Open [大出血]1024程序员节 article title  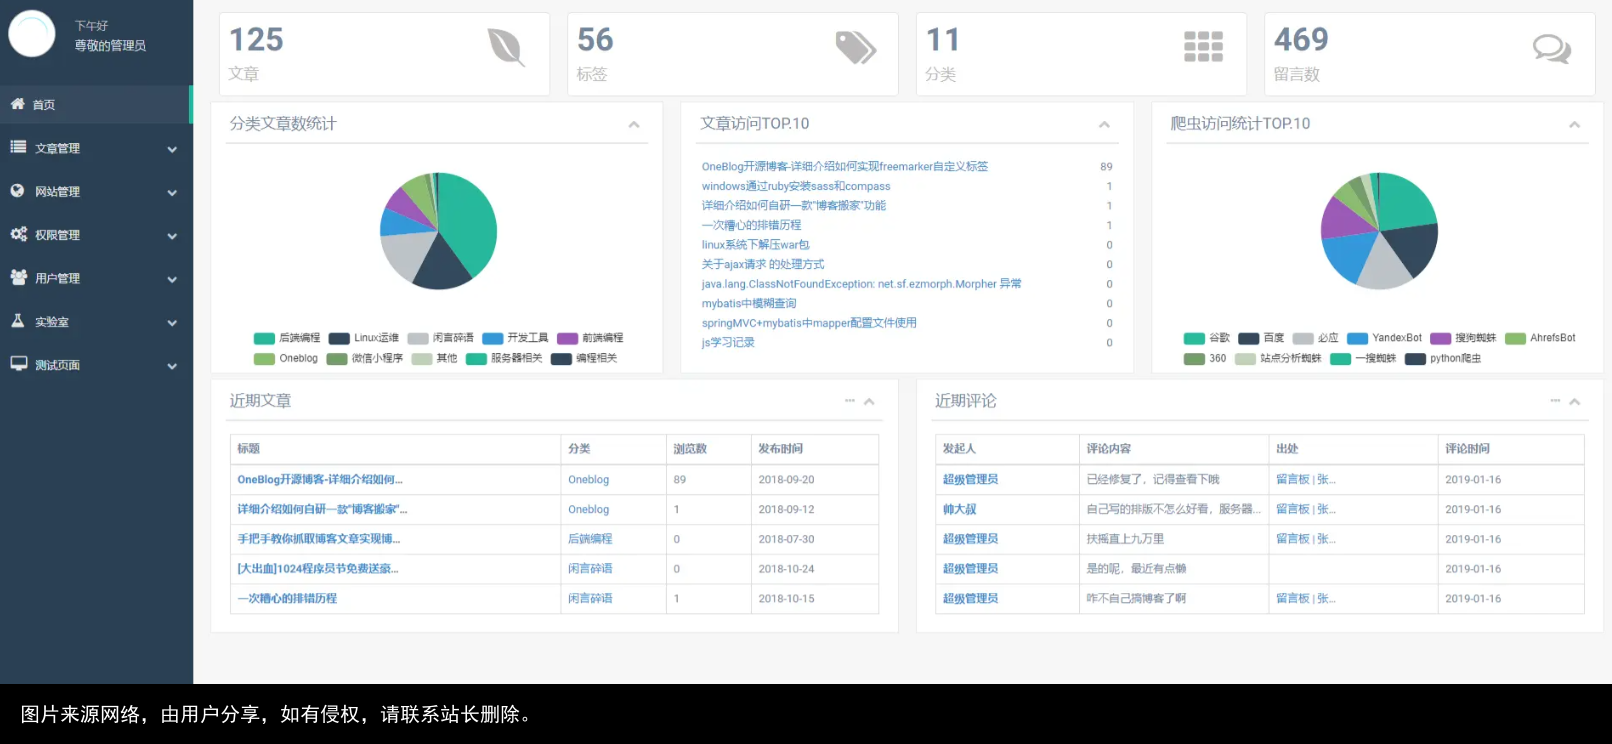click(317, 569)
